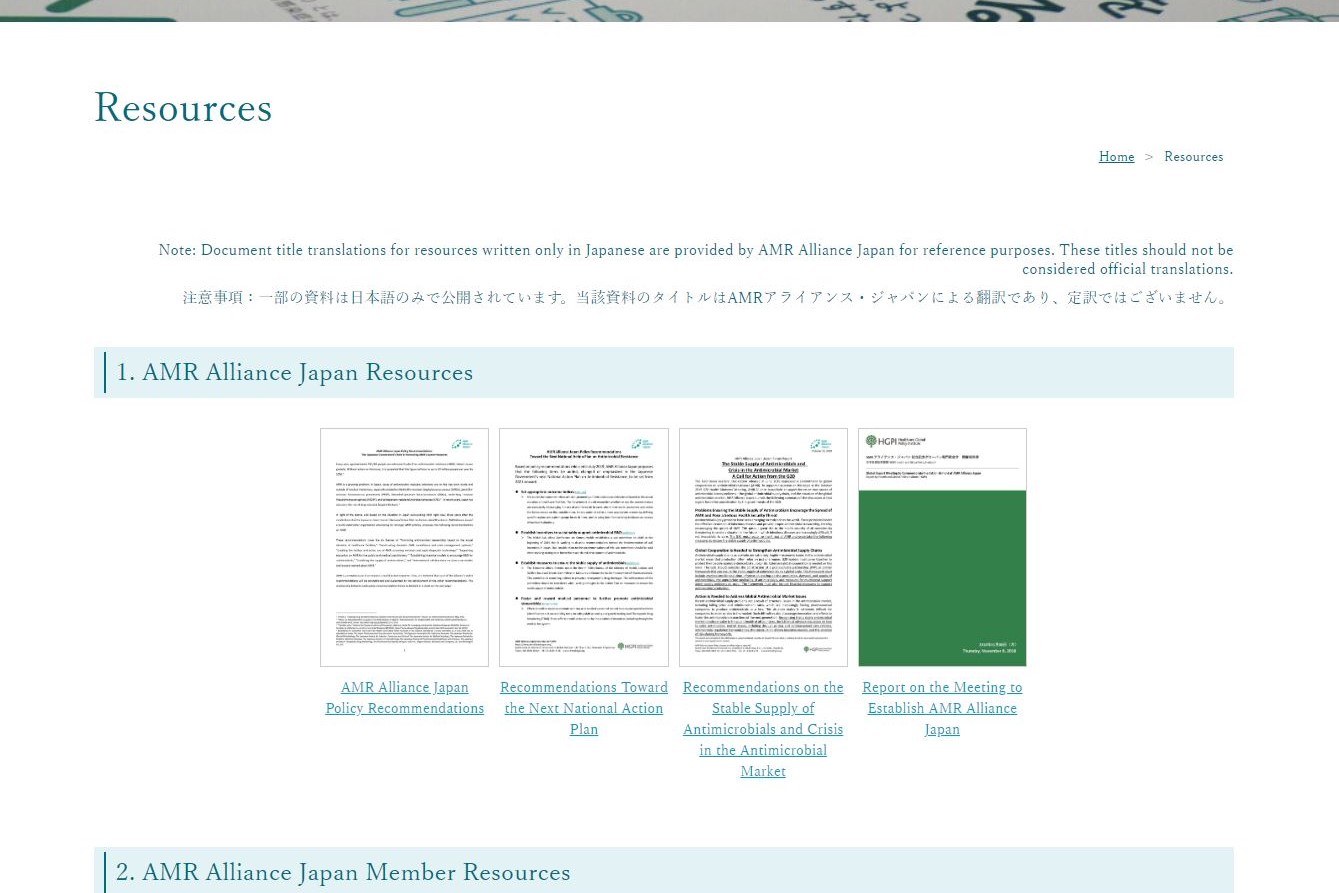Click the header banner image at top
The width and height of the screenshot is (1339, 893).
pos(669,10)
